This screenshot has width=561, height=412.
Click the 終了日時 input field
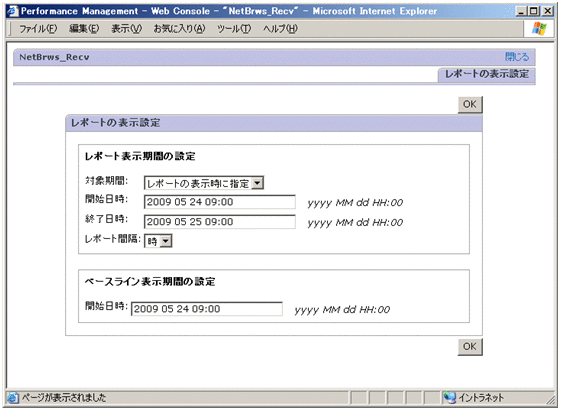pyautogui.click(x=220, y=222)
